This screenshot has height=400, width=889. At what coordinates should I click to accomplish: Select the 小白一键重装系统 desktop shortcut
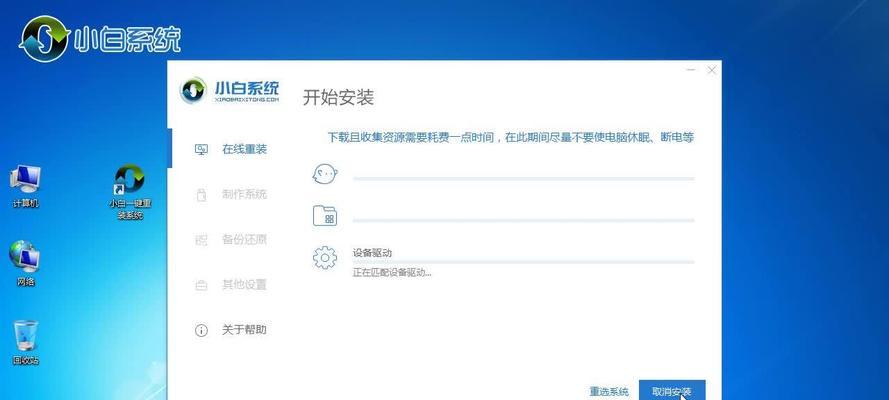point(130,193)
